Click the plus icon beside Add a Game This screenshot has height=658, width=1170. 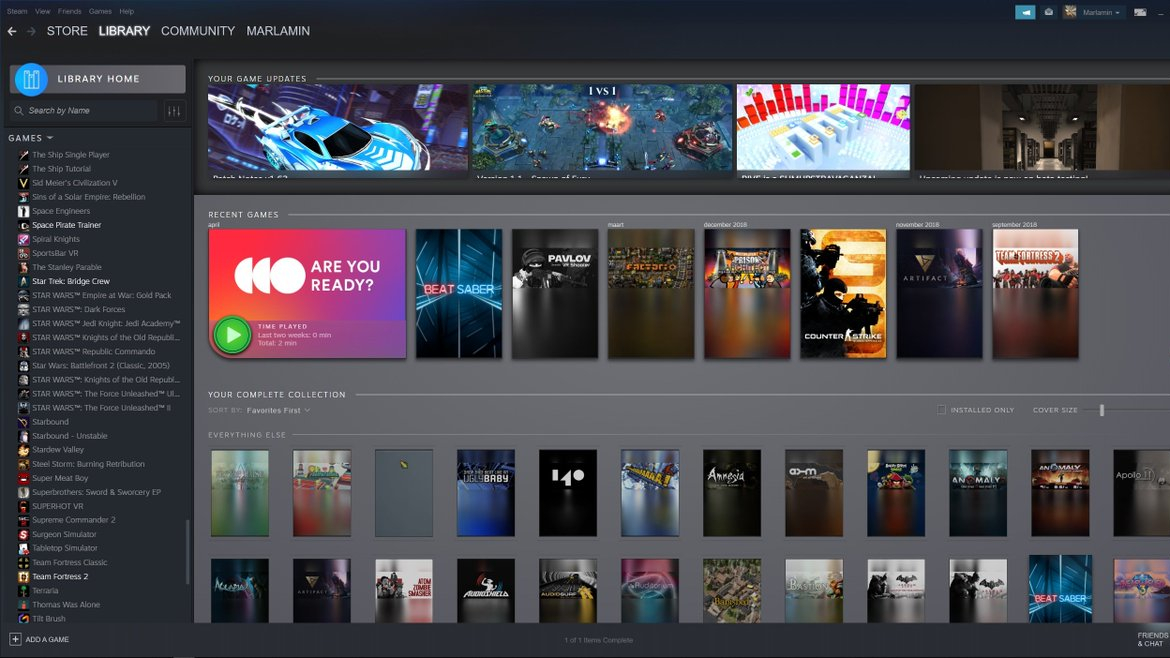click(15, 639)
